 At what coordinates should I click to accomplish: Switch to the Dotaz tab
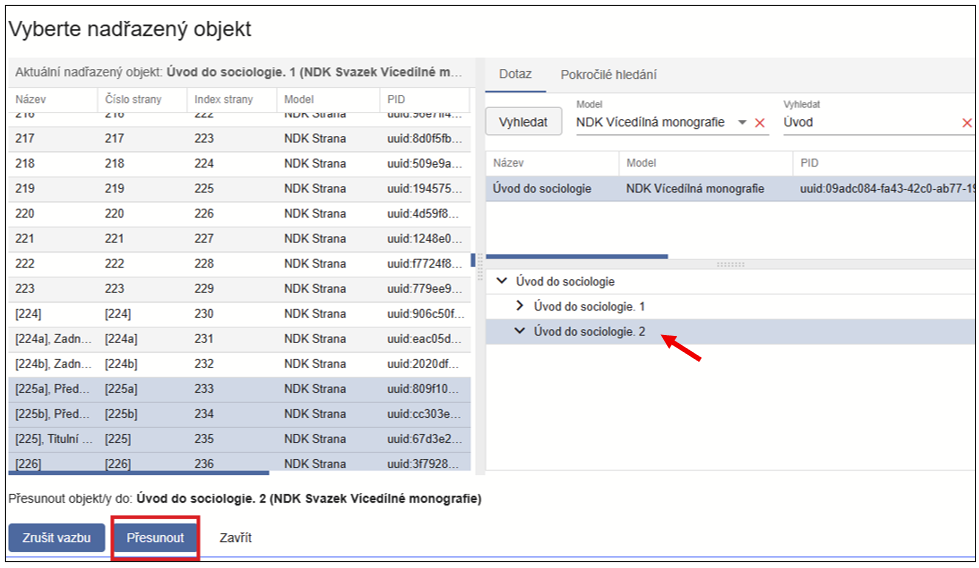(x=515, y=75)
